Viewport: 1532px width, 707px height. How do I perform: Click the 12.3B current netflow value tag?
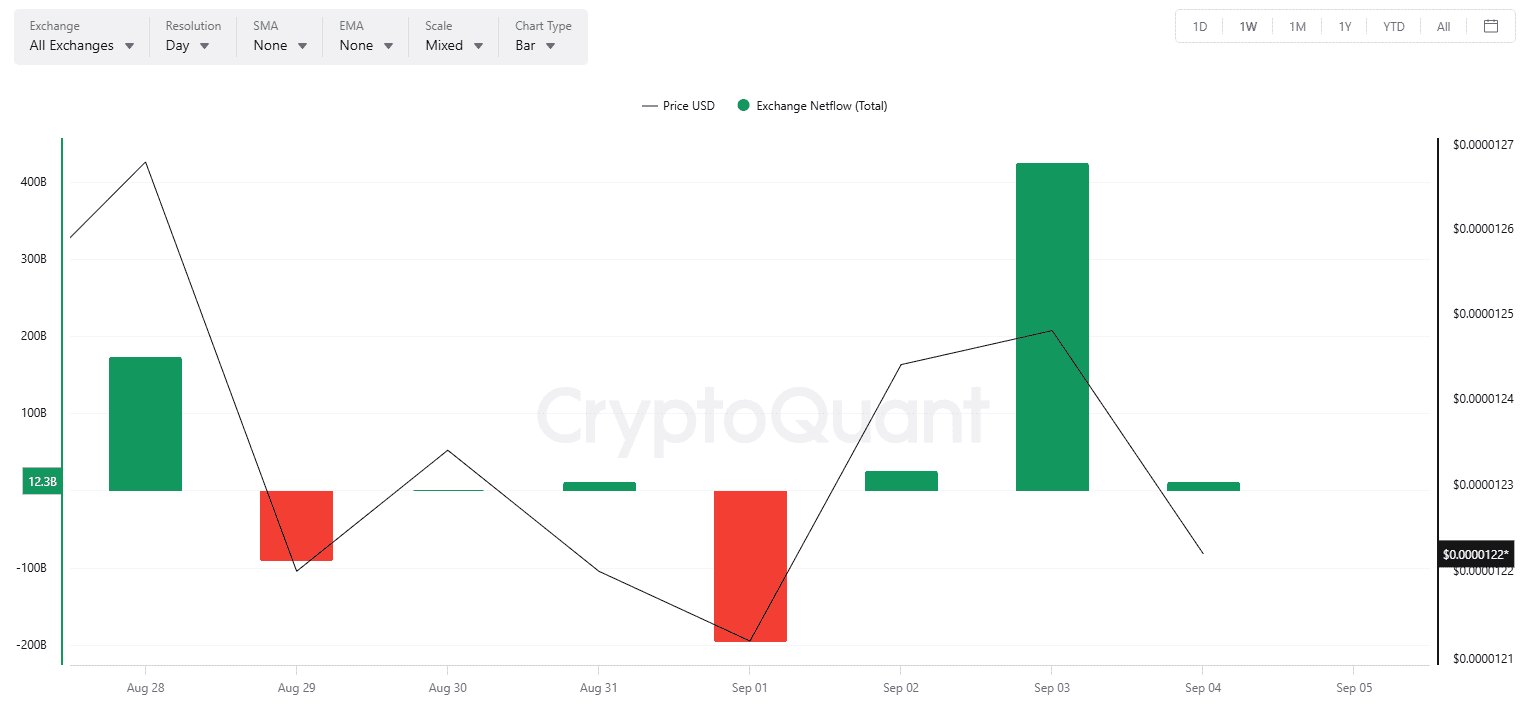(x=42, y=482)
